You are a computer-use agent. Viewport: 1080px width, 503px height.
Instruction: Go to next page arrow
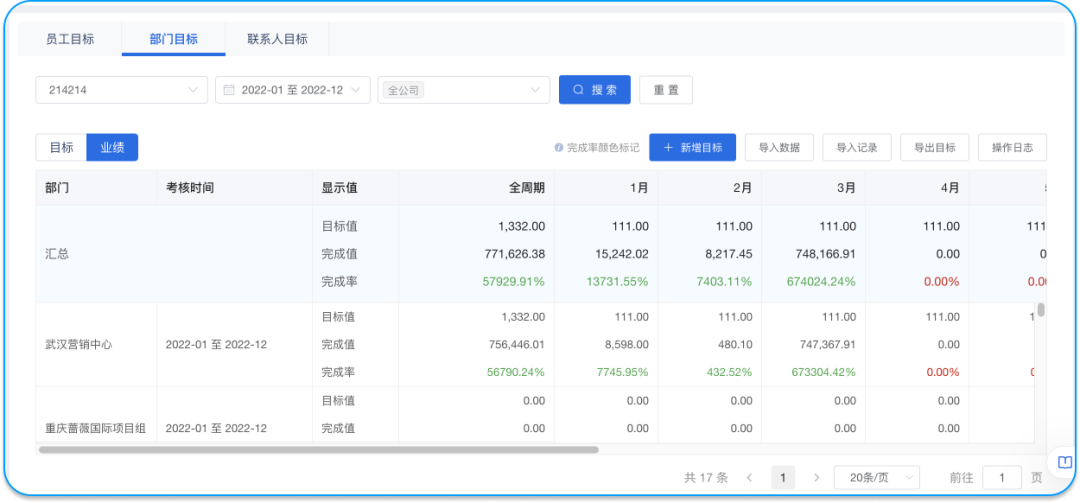click(x=817, y=478)
